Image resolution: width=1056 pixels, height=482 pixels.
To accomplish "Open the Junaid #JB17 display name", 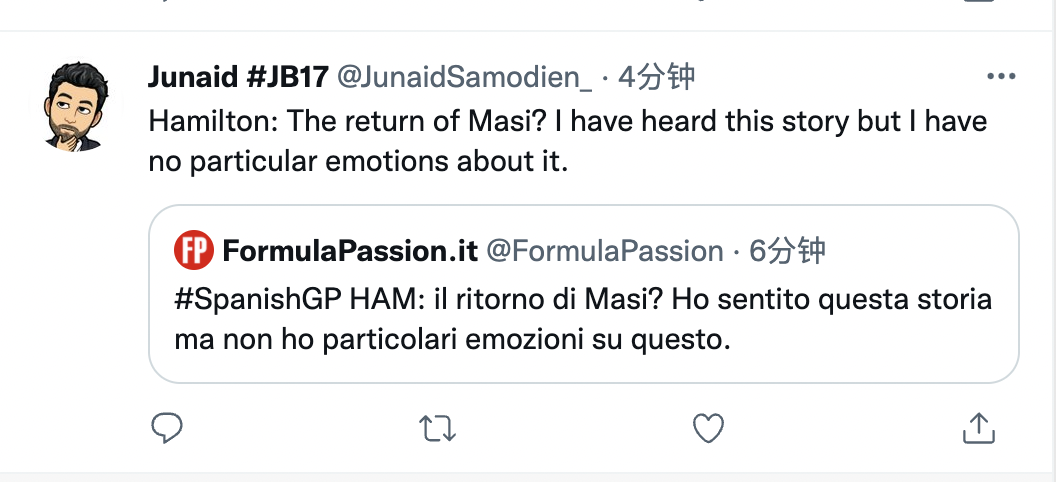I will pos(238,78).
